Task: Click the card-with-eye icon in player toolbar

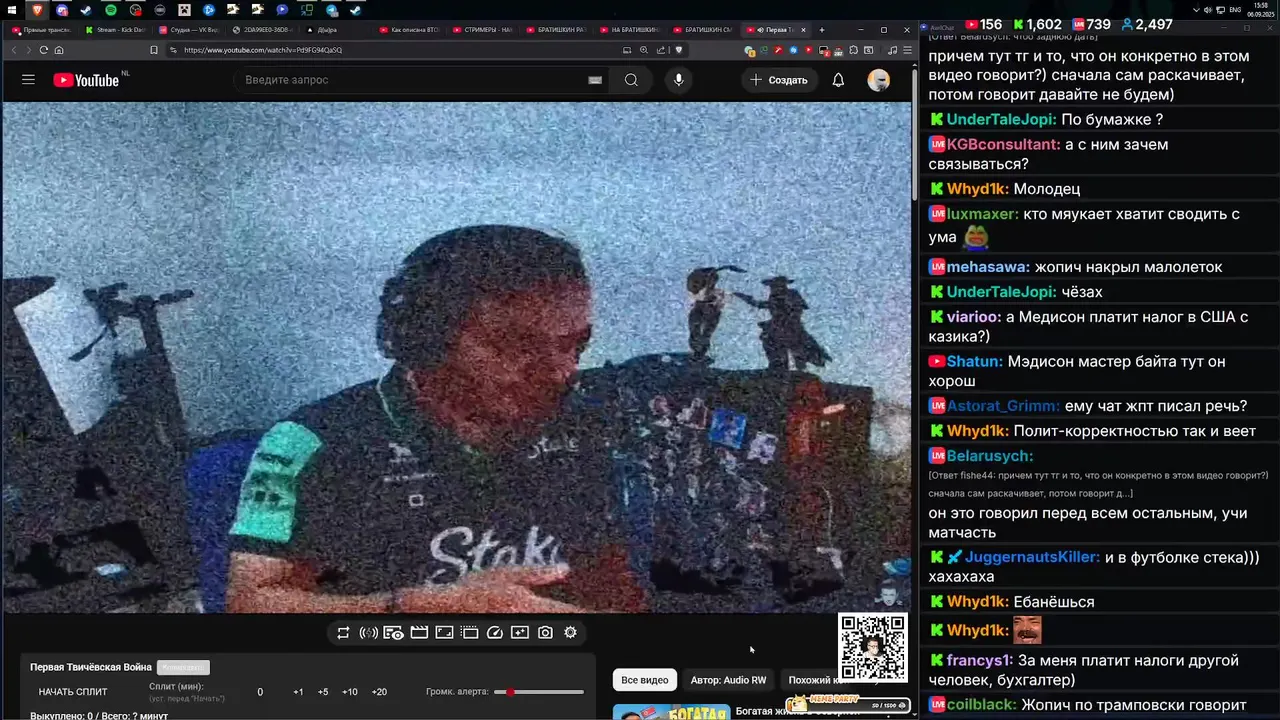Action: click(x=393, y=633)
